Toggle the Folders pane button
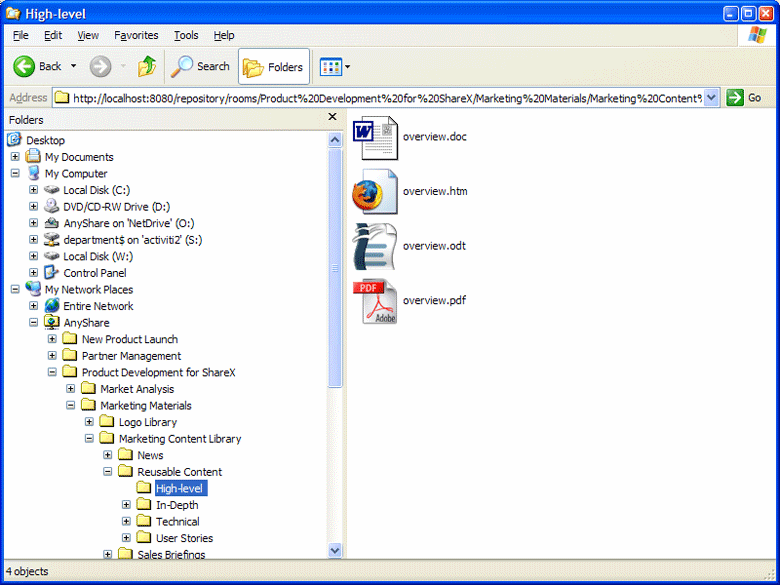Image resolution: width=780 pixels, height=585 pixels. click(274, 67)
